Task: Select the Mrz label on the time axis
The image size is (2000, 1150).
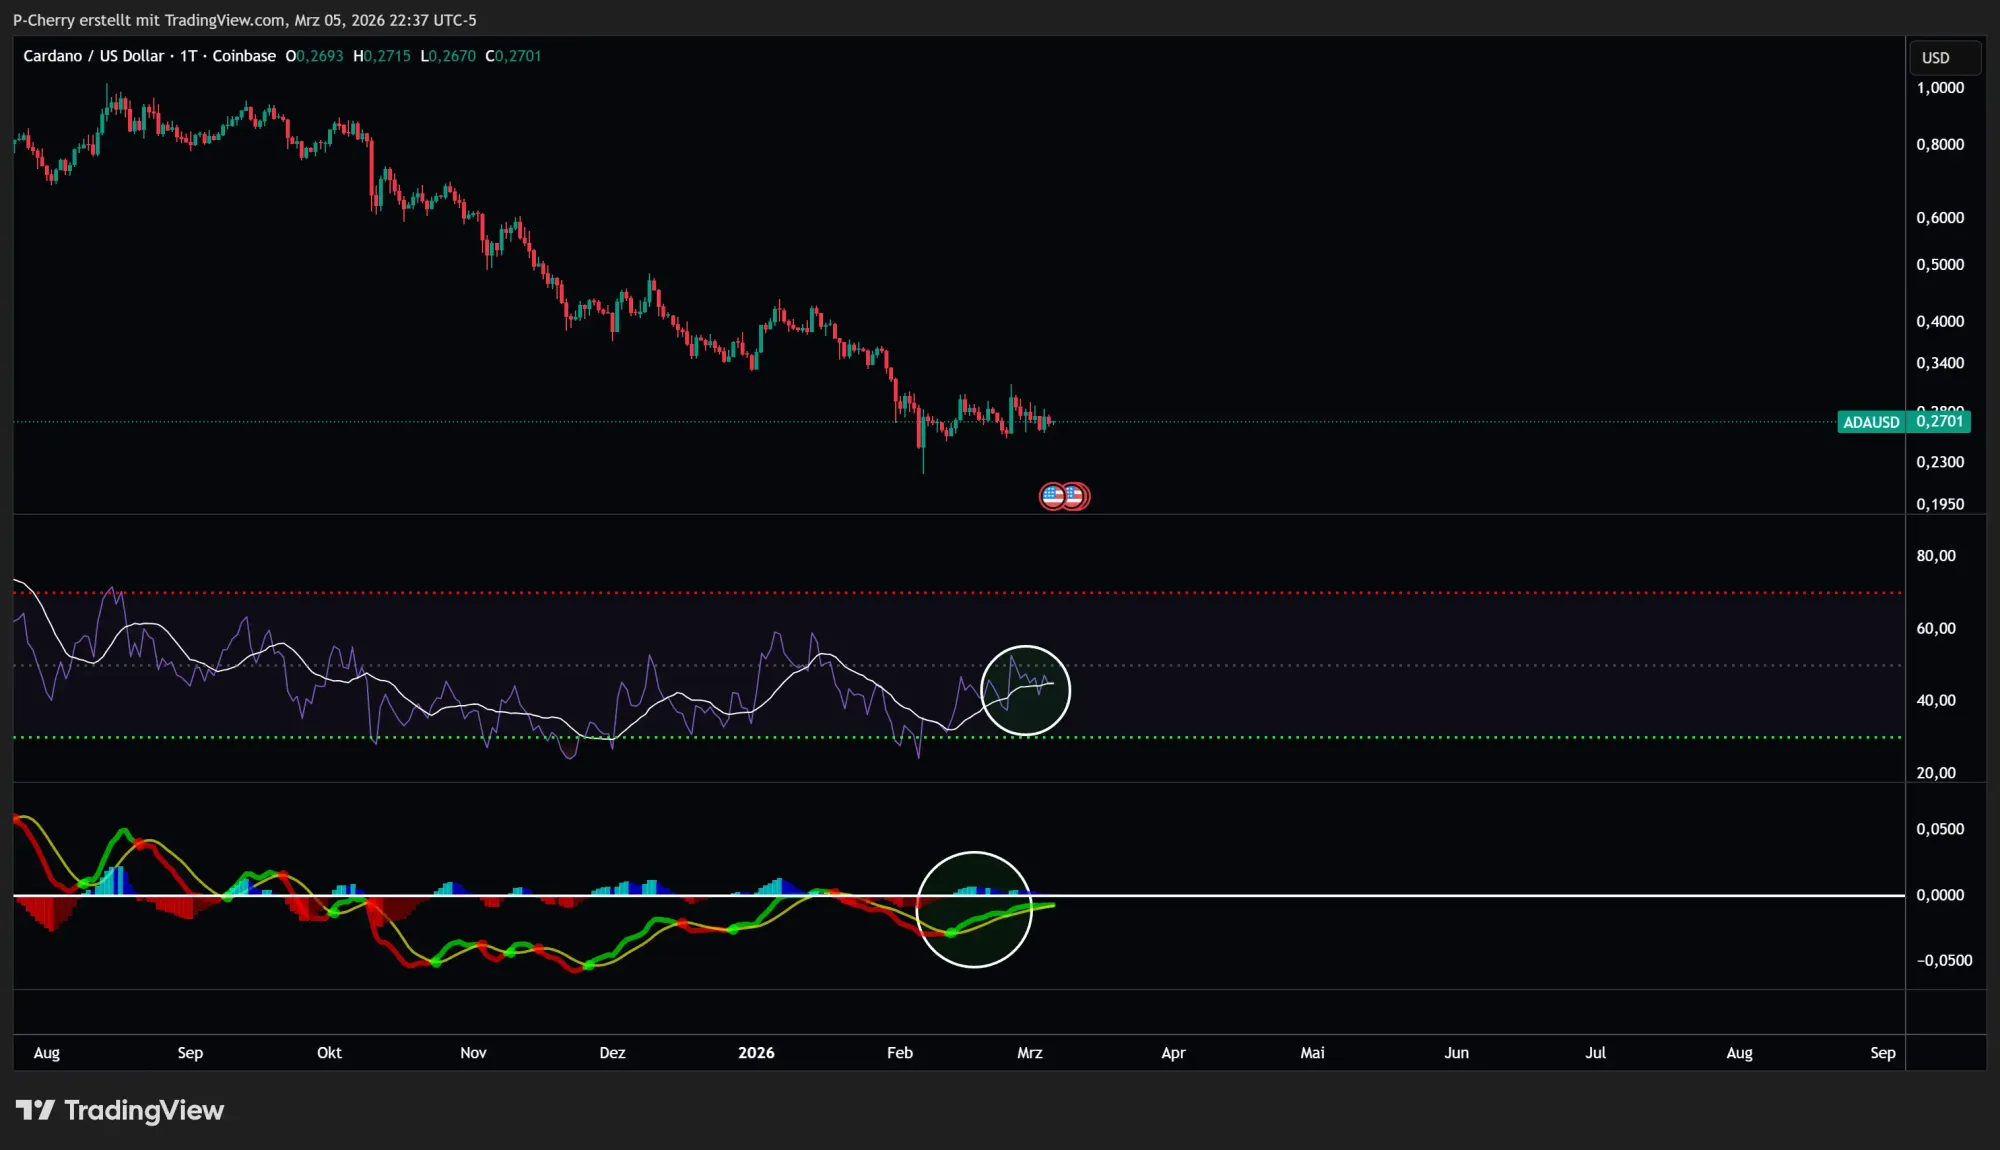Action: point(1030,1053)
